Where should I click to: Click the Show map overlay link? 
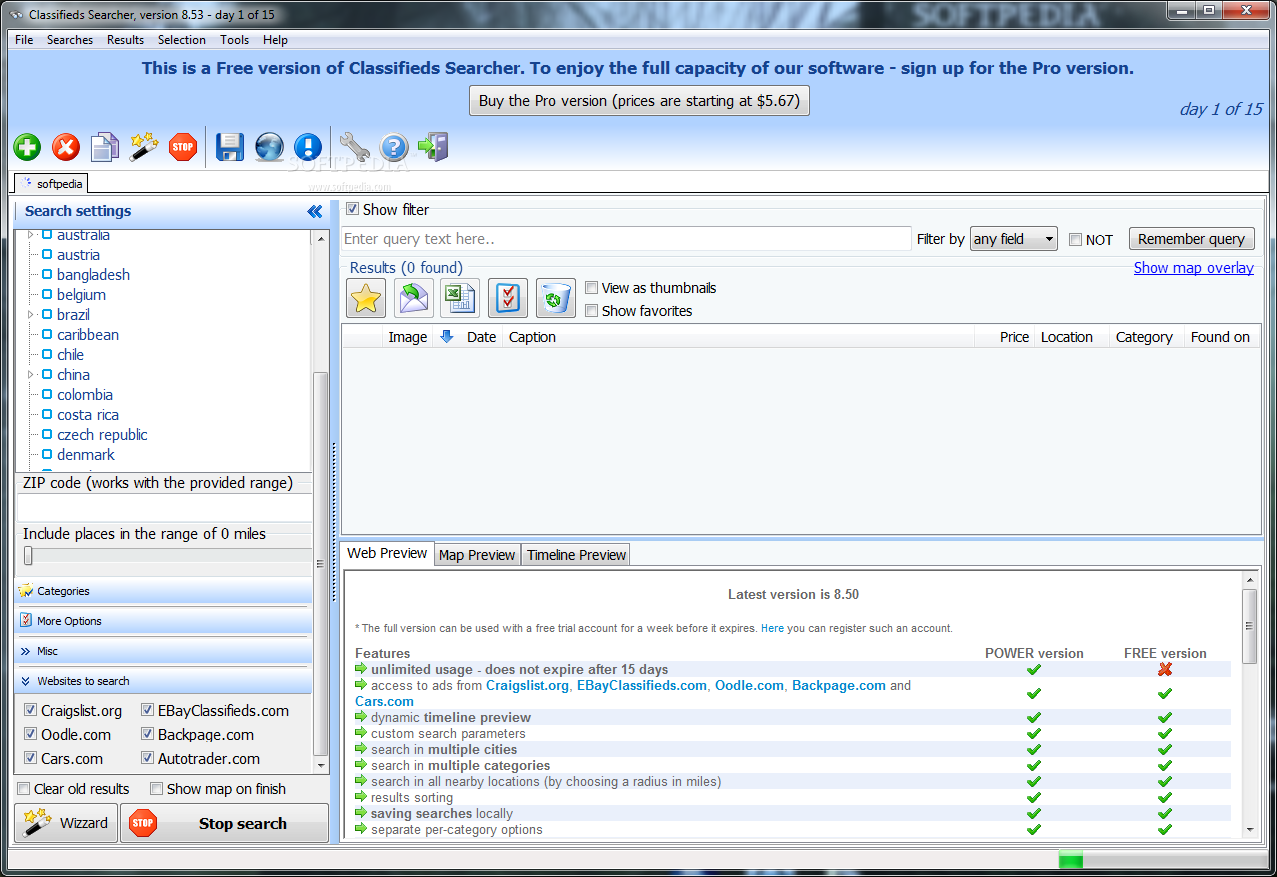coord(1194,268)
